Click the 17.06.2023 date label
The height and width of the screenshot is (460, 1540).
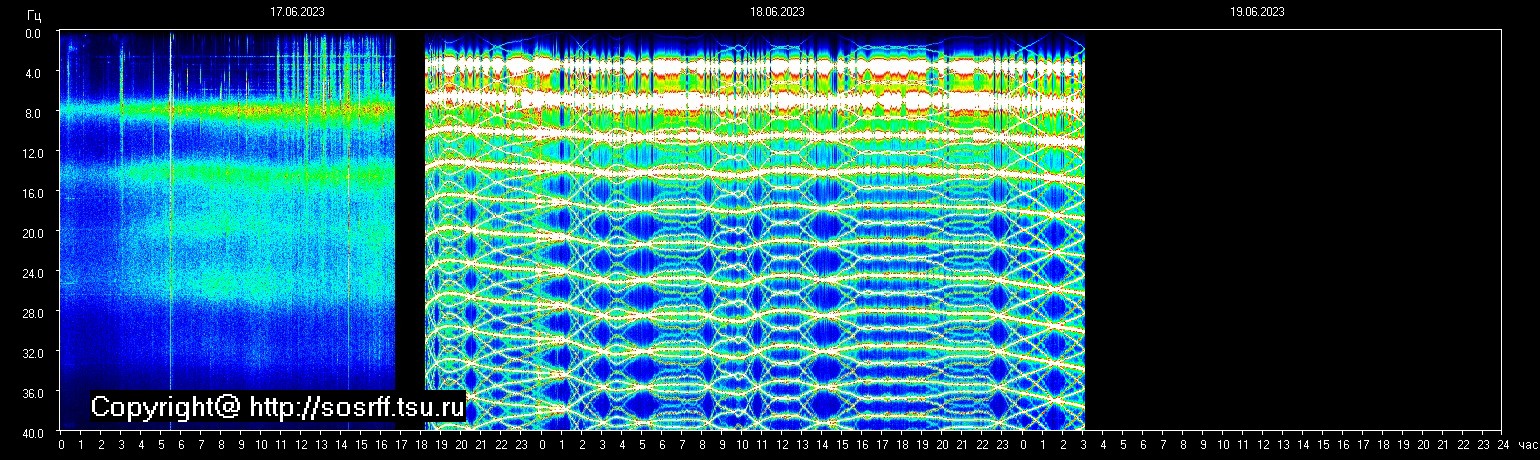(297, 12)
